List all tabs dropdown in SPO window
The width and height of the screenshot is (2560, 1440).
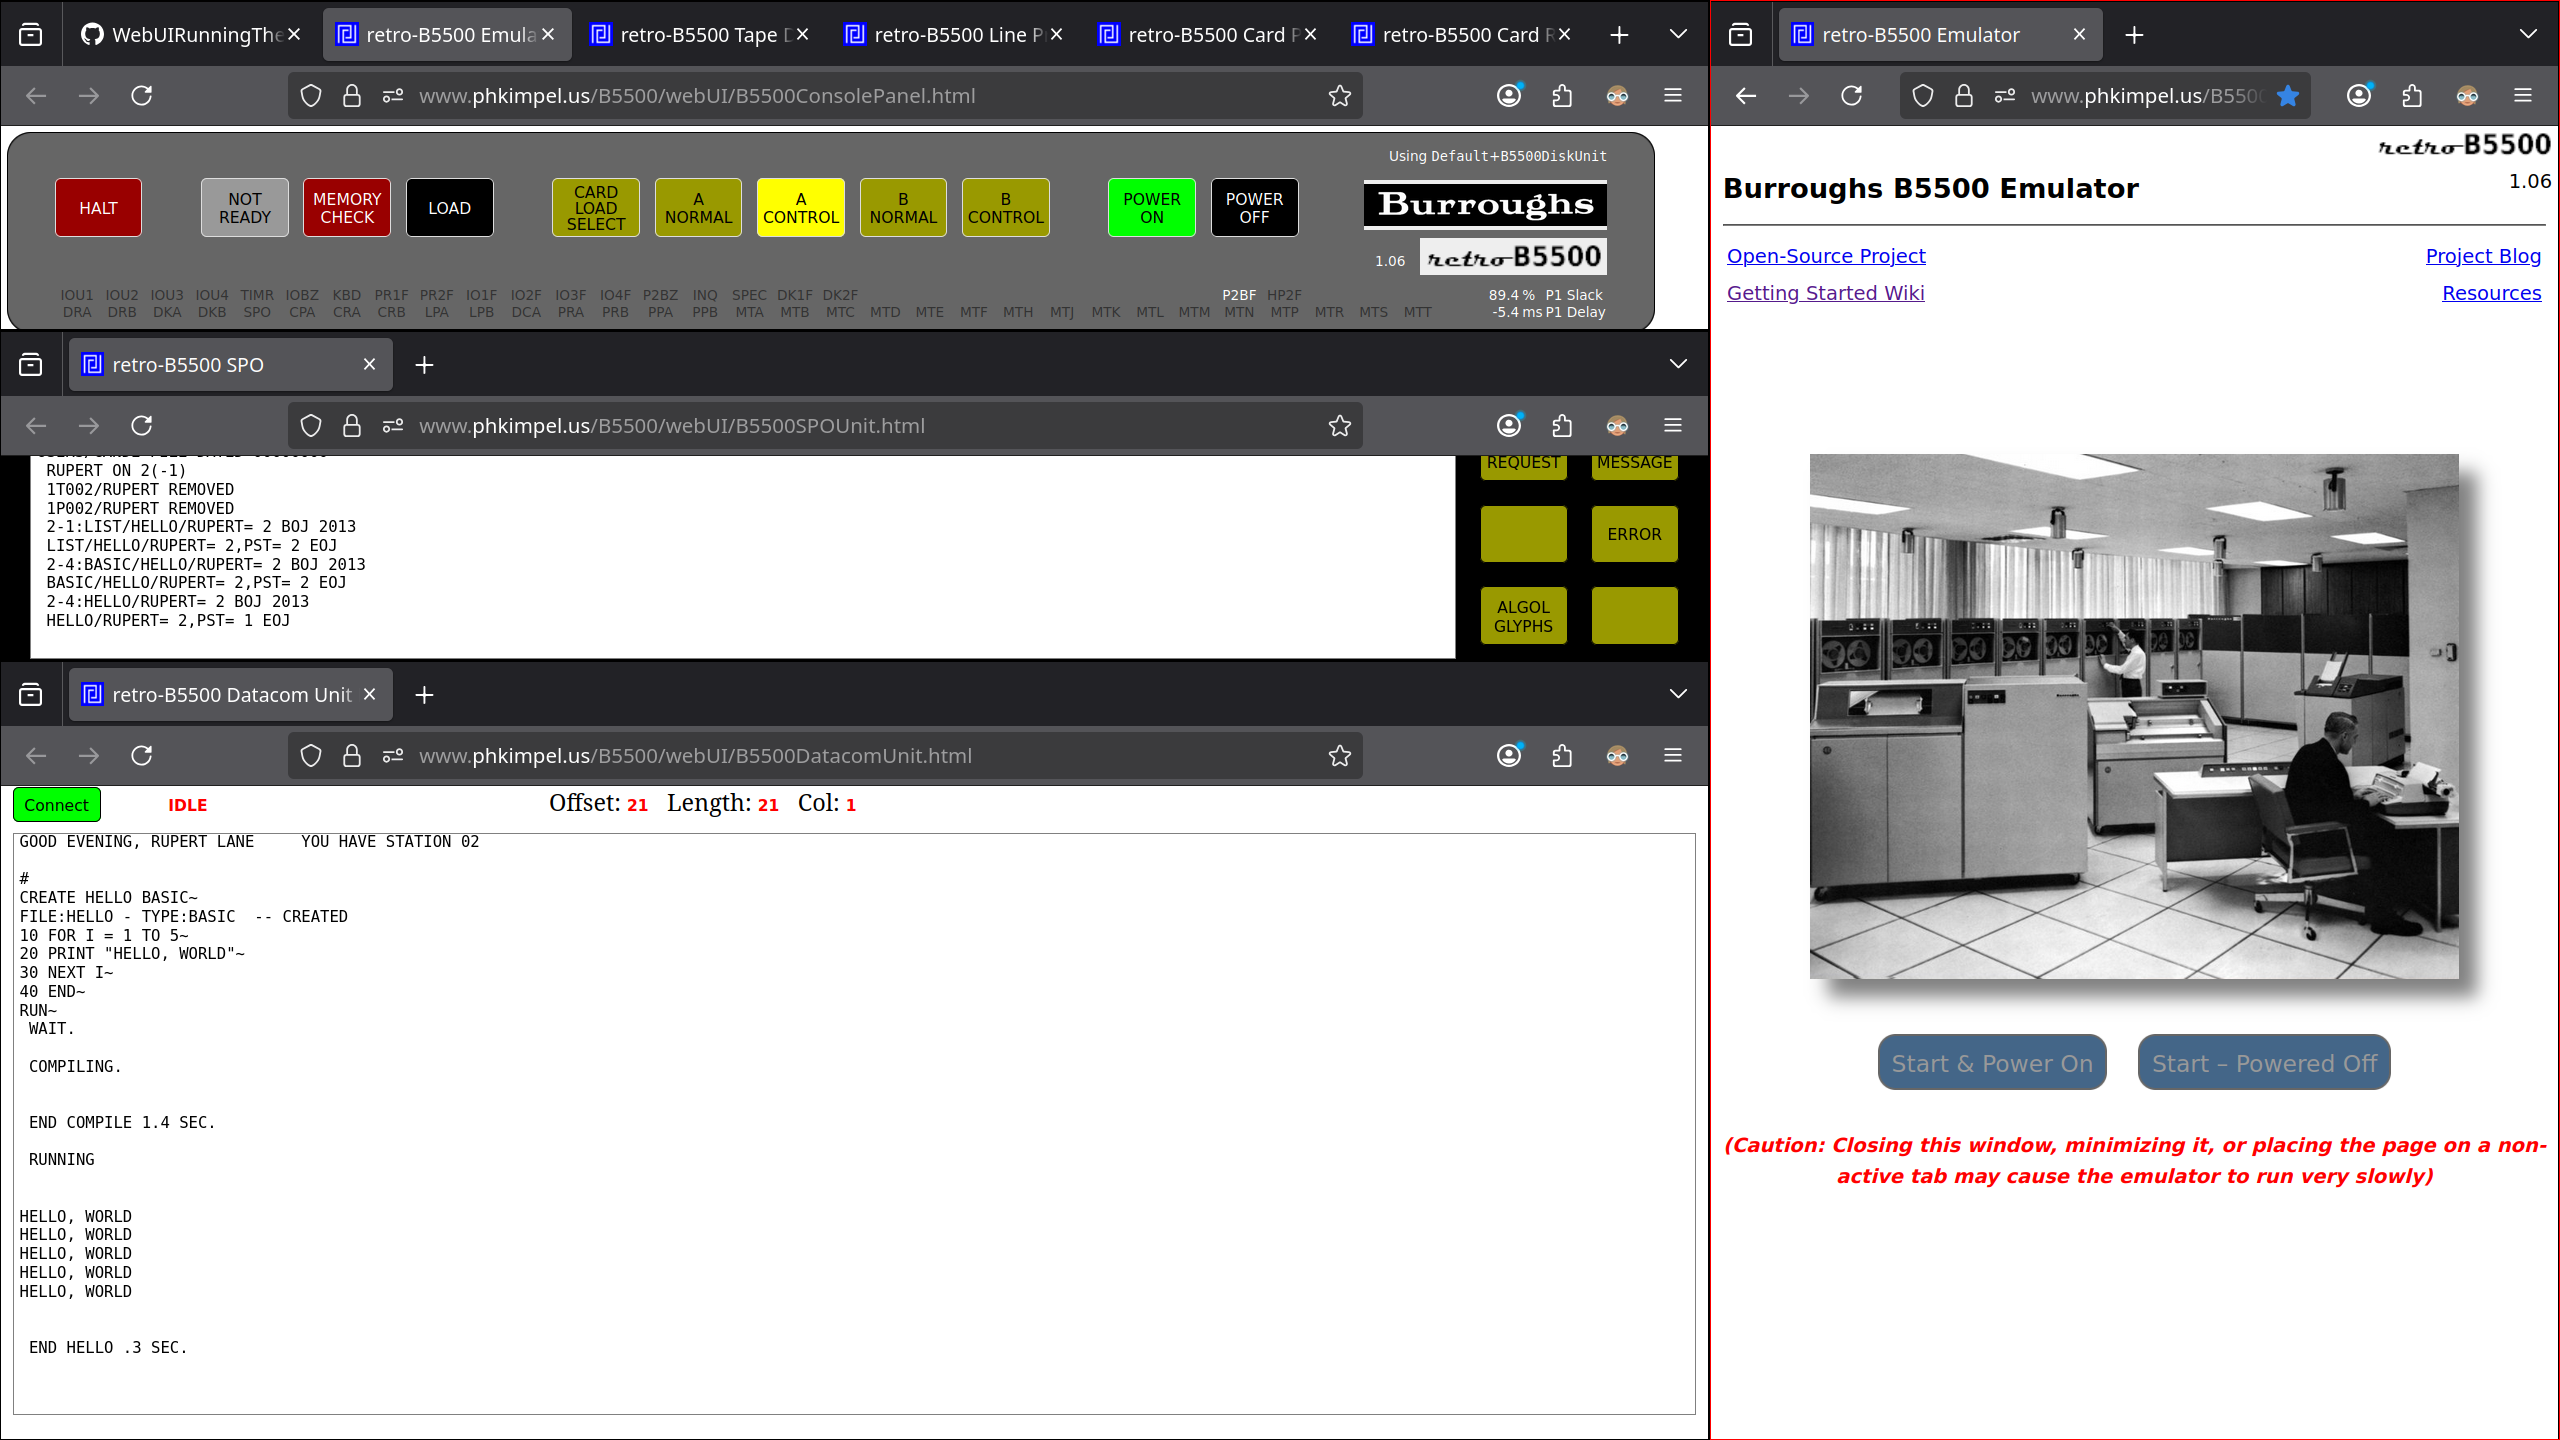pos(1678,365)
